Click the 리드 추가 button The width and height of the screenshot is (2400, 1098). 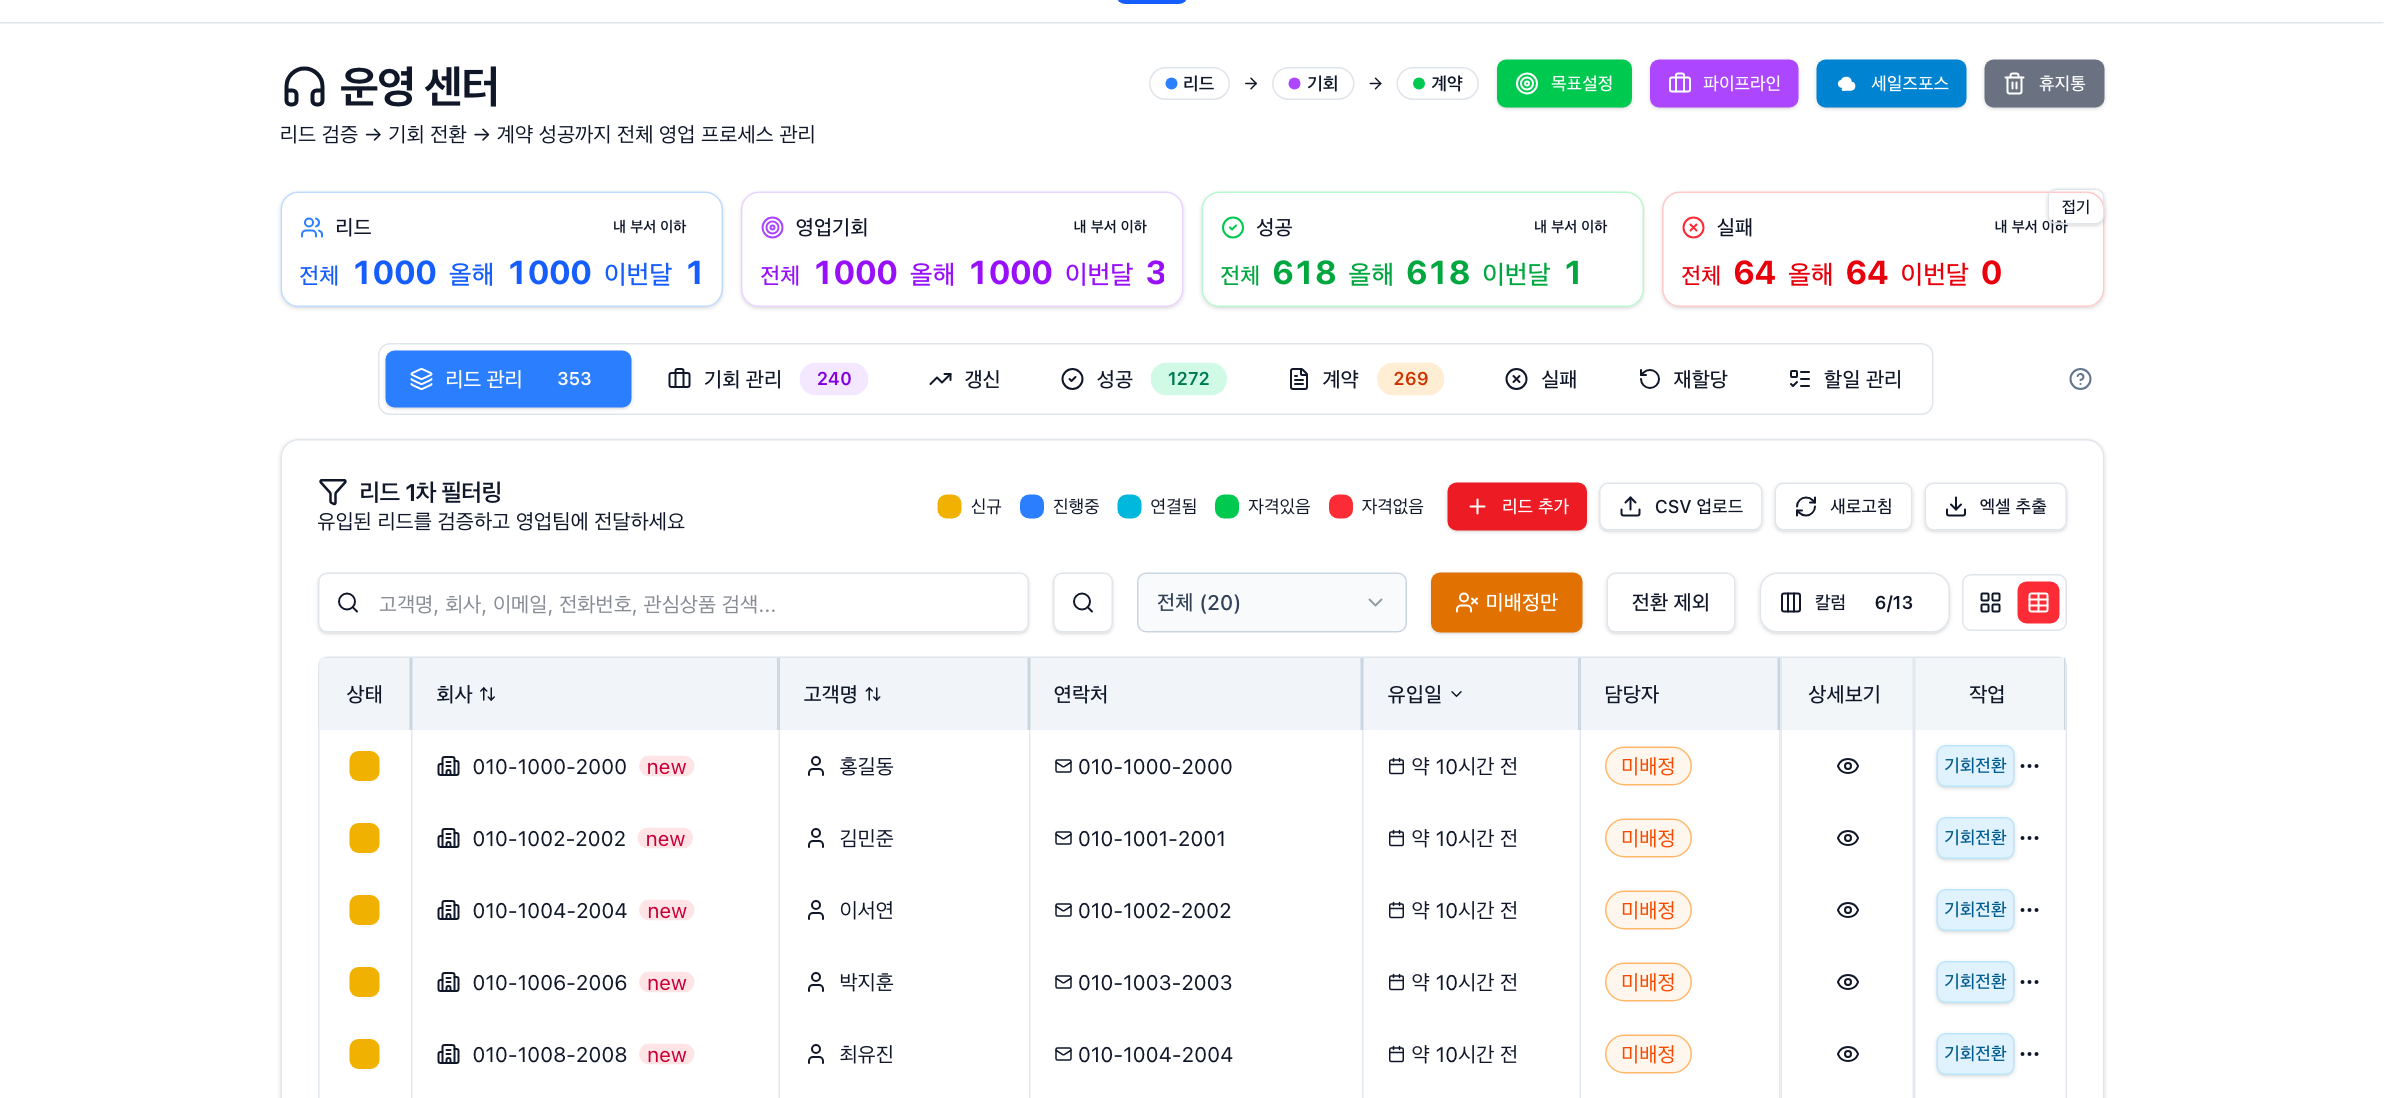(1516, 506)
